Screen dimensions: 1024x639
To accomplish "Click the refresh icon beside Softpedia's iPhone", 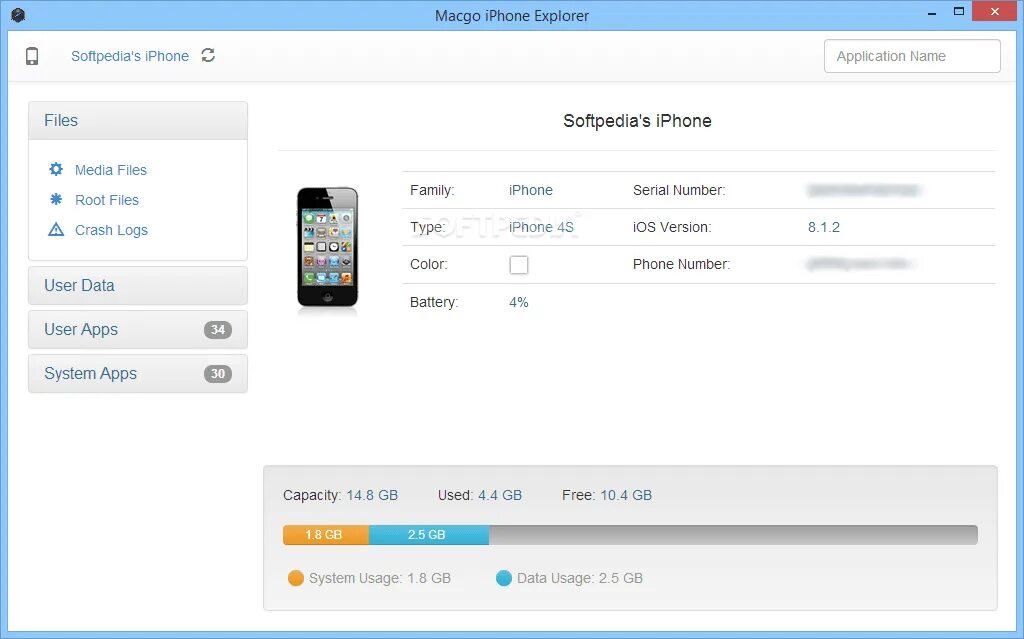I will [208, 56].
